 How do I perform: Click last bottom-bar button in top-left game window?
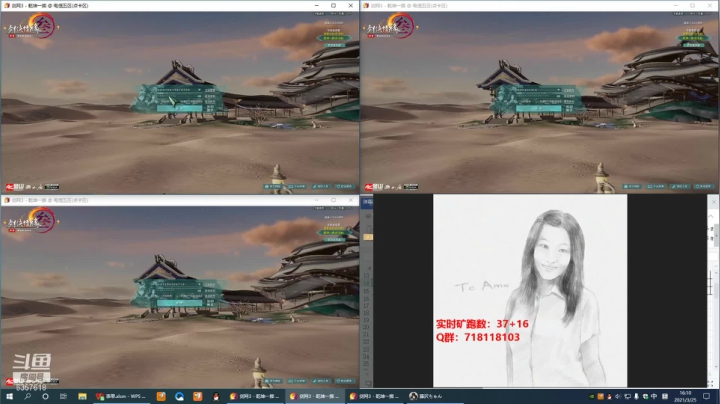(344, 186)
